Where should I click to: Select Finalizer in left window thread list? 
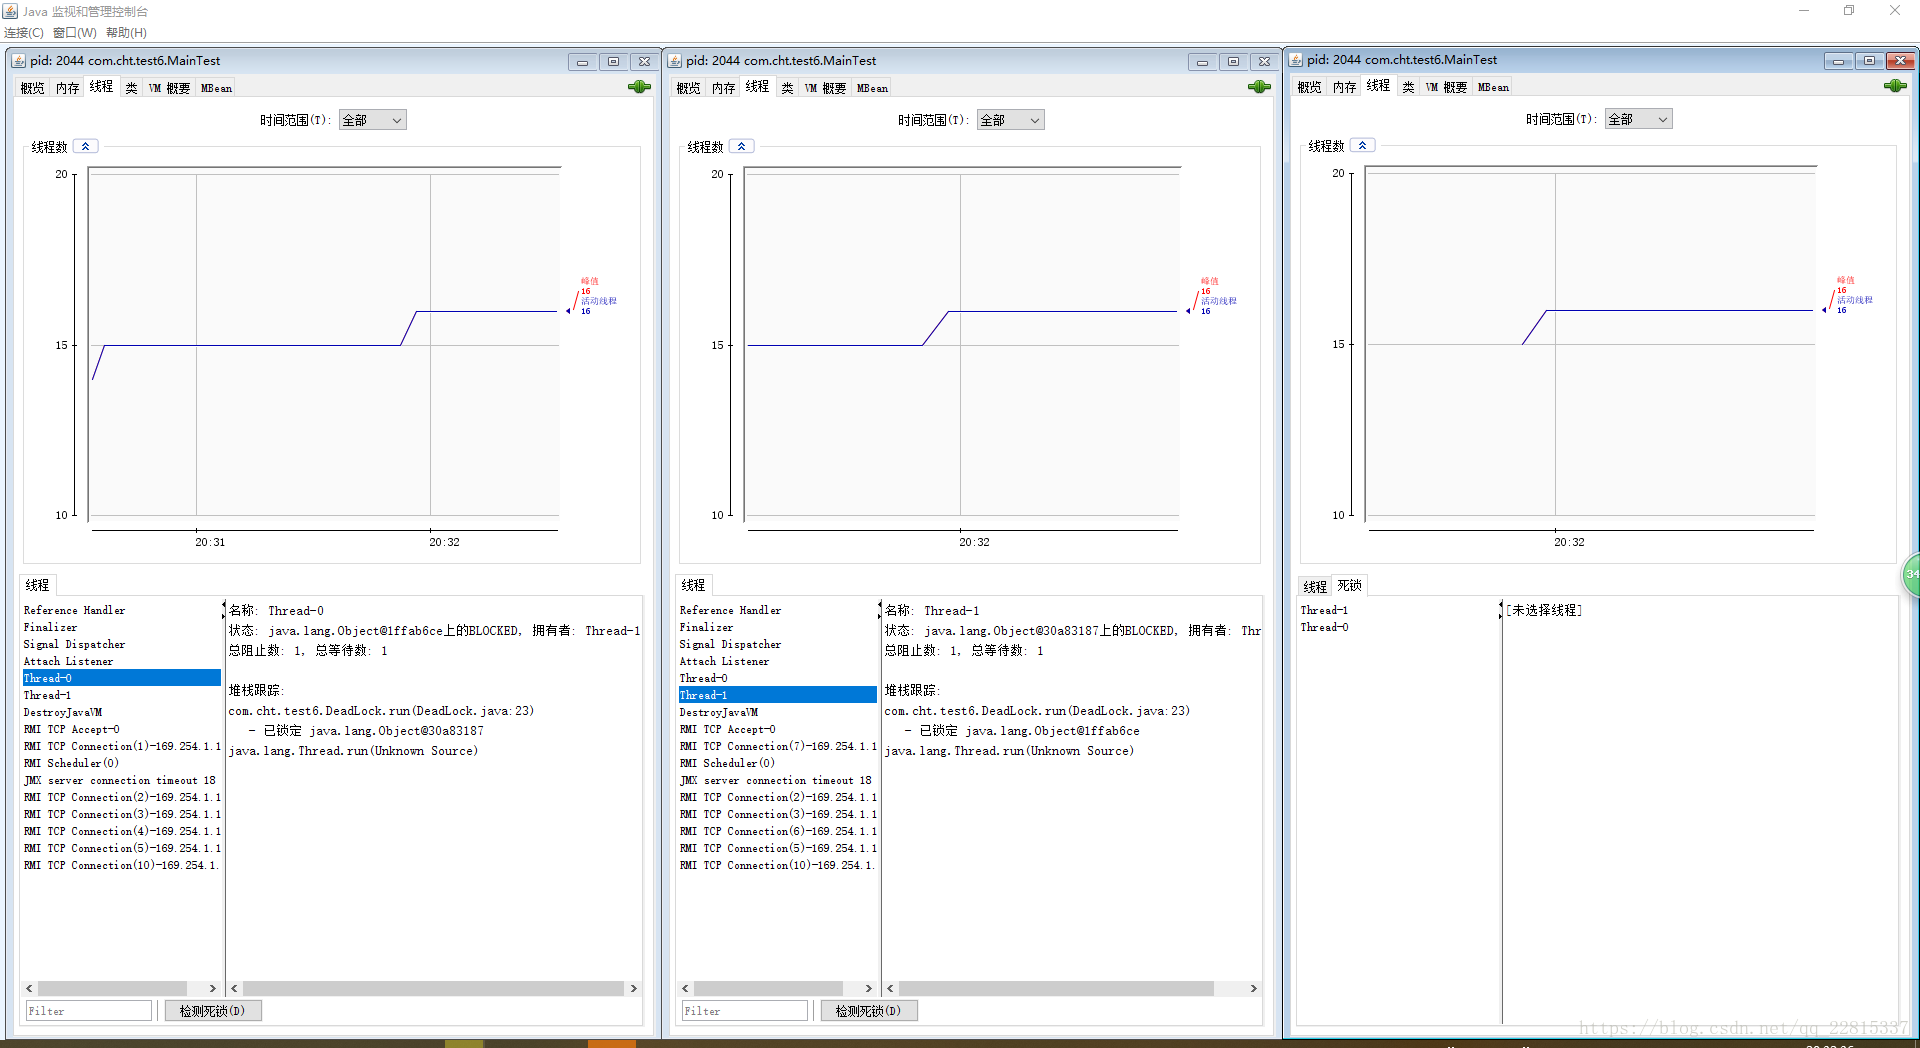[121, 627]
